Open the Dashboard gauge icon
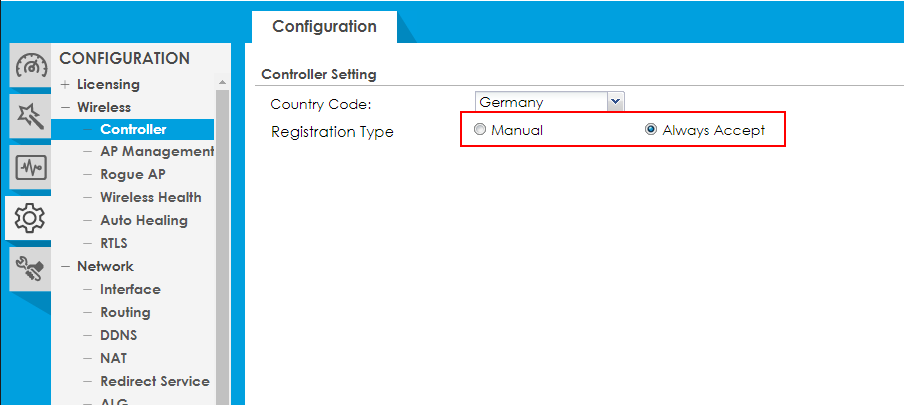This screenshot has height=405, width=904. 29,67
